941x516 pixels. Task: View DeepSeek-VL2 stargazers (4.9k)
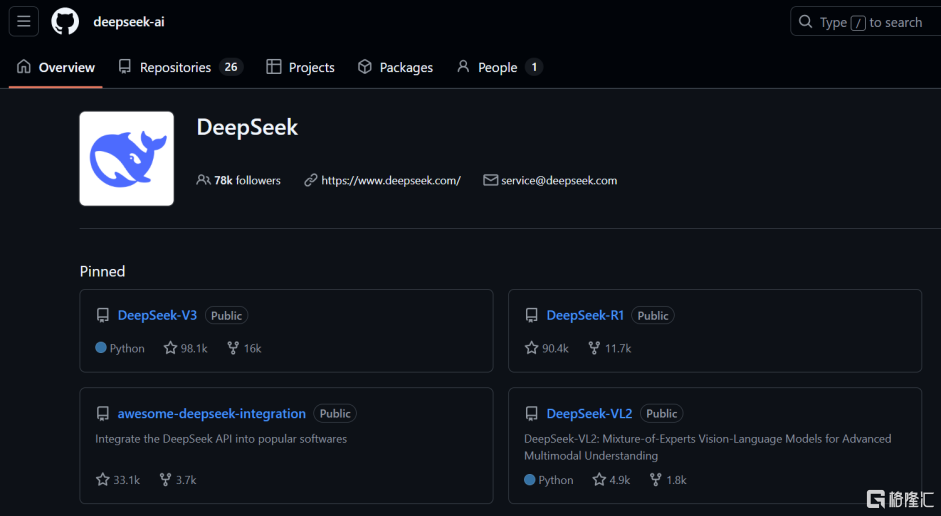[x=611, y=480]
